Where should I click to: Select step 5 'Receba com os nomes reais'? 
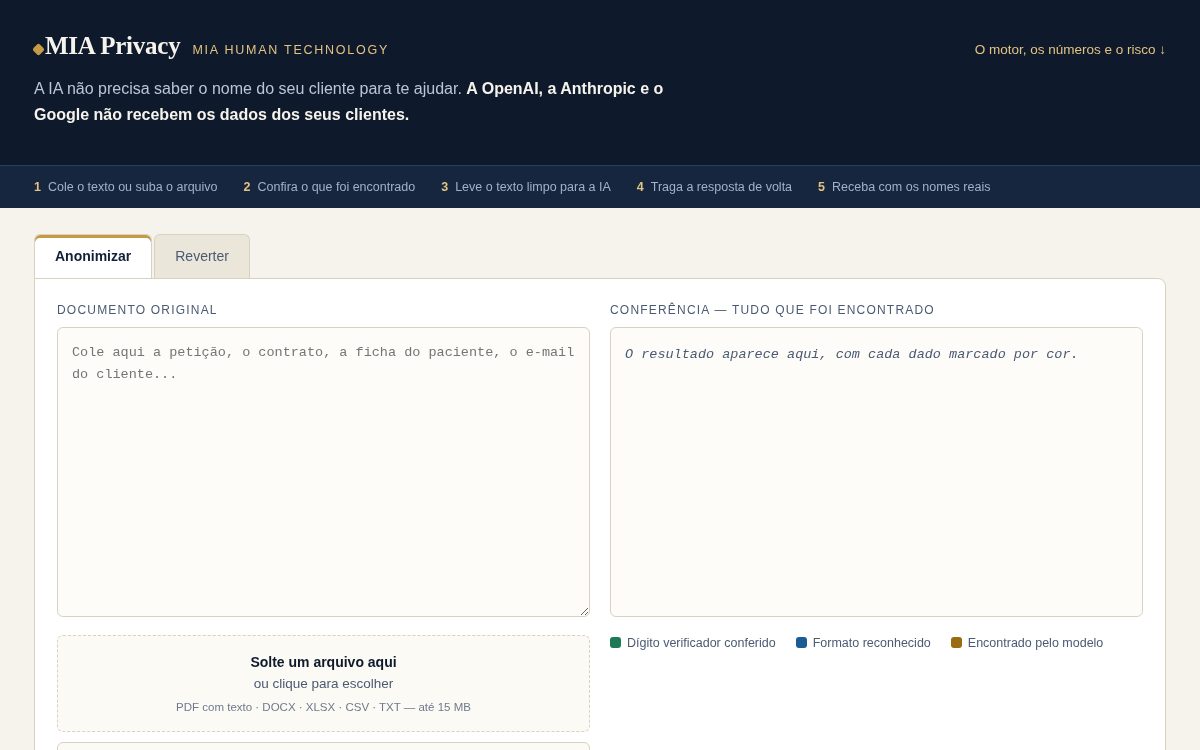click(904, 187)
